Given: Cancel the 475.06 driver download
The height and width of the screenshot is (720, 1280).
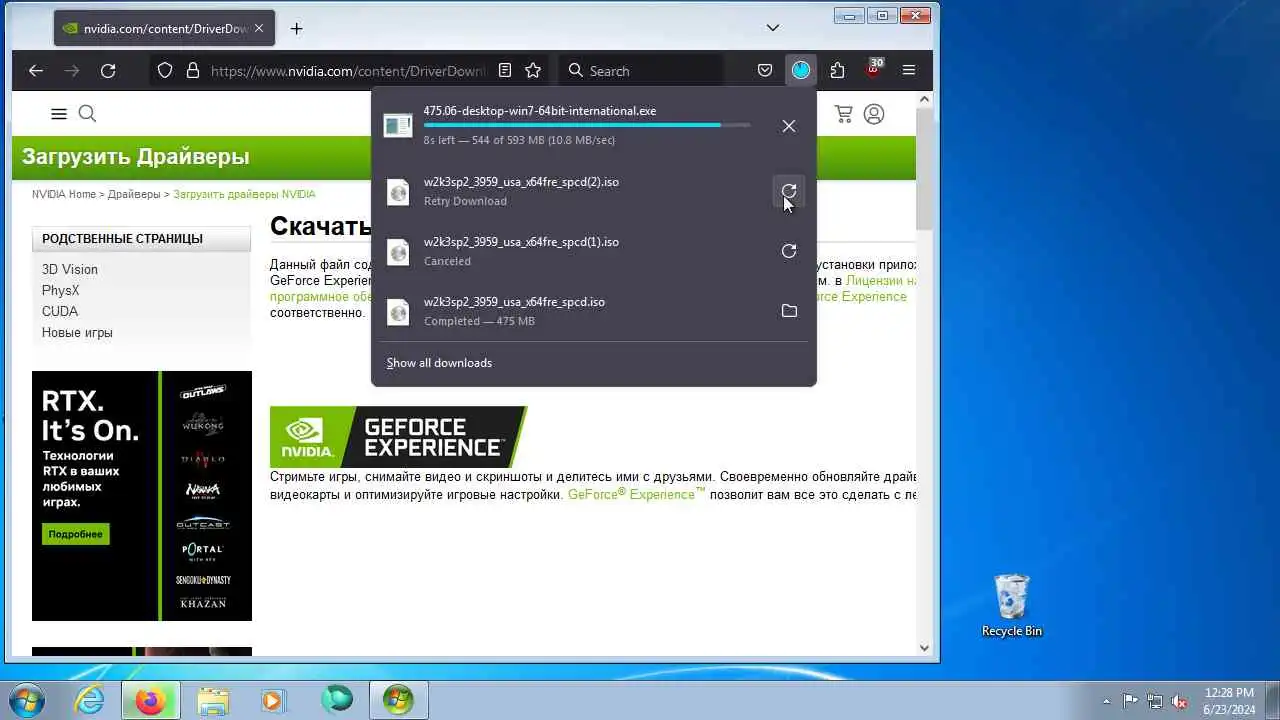Looking at the screenshot, I should [789, 126].
